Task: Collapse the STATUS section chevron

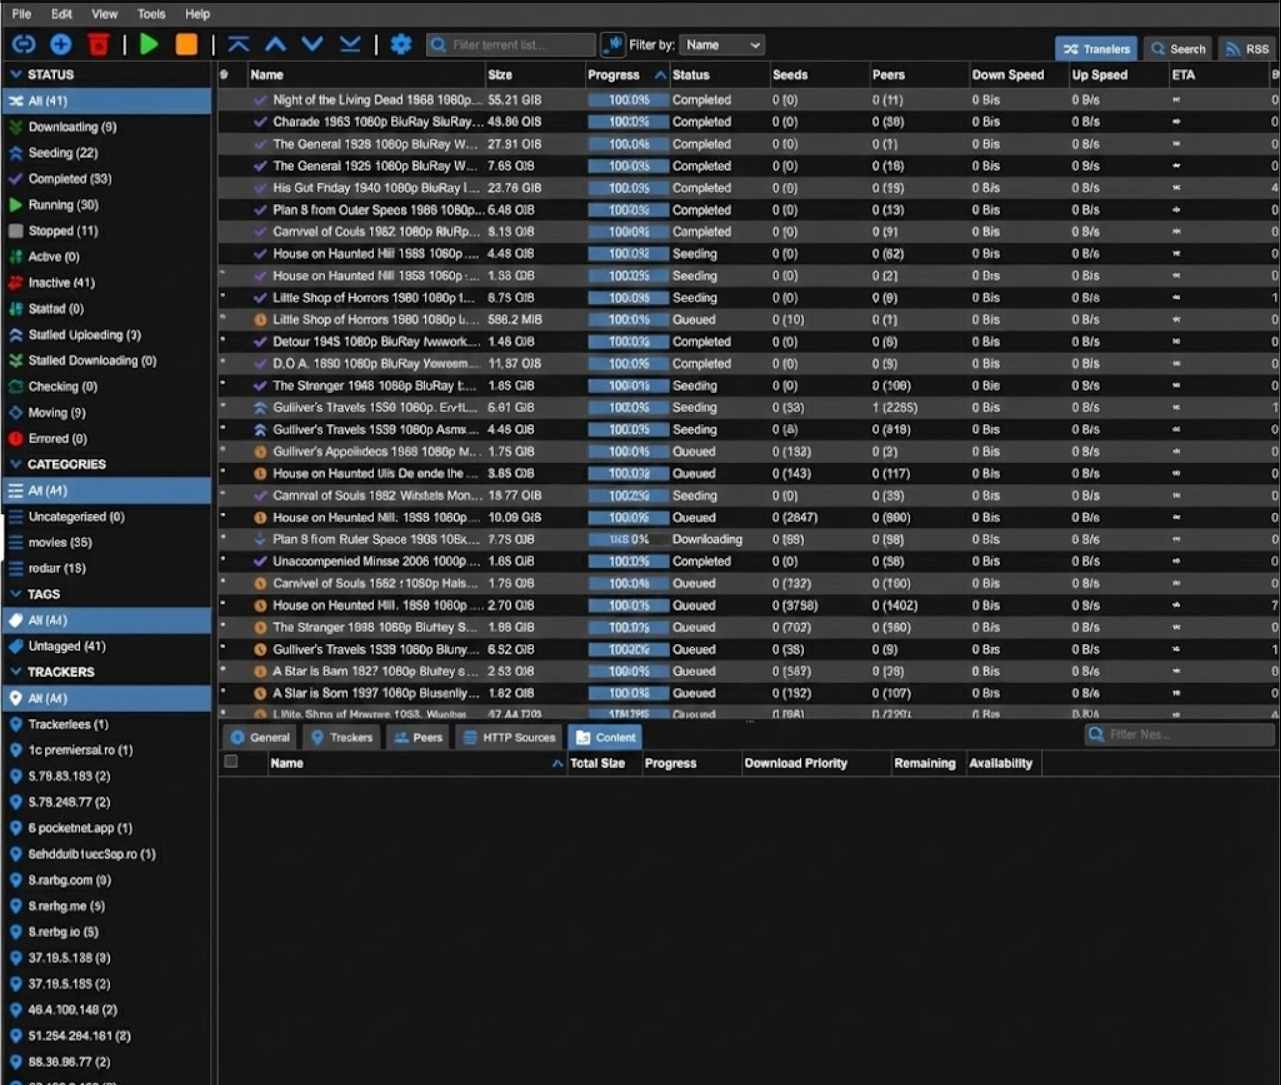Action: pos(15,75)
